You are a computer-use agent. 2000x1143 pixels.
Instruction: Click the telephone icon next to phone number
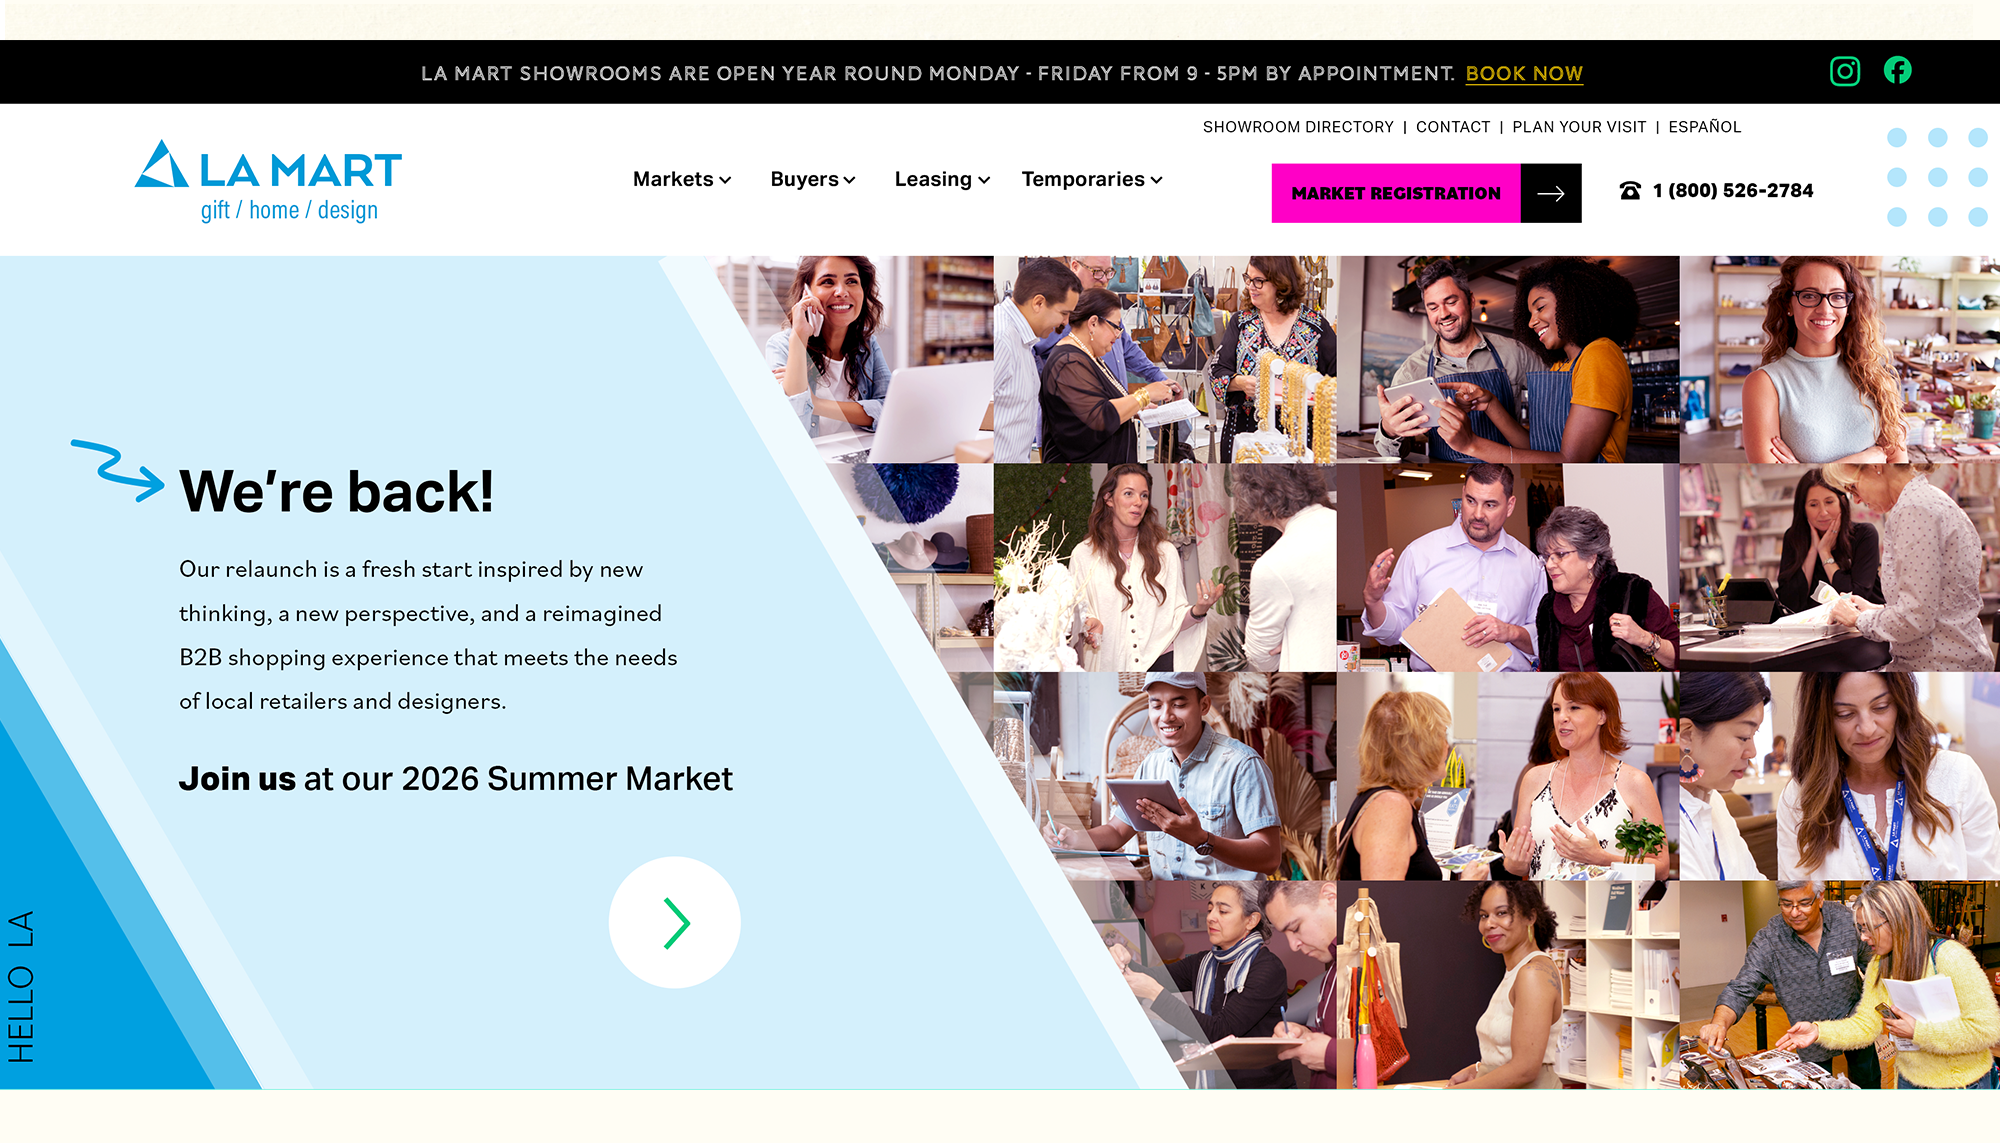[x=1630, y=190]
